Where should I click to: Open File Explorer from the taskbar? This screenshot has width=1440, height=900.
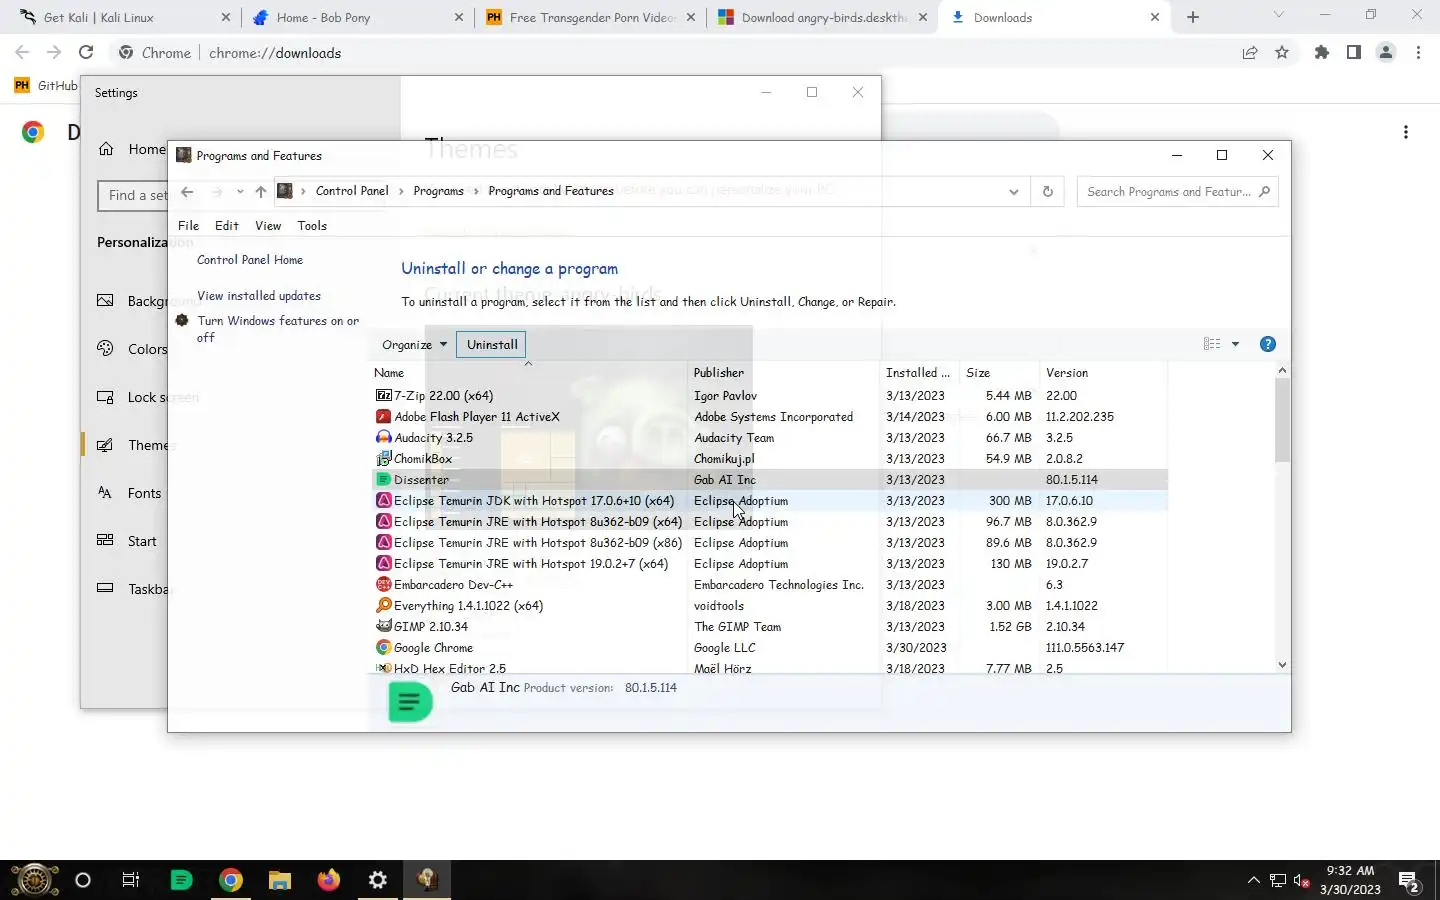tap(280, 880)
